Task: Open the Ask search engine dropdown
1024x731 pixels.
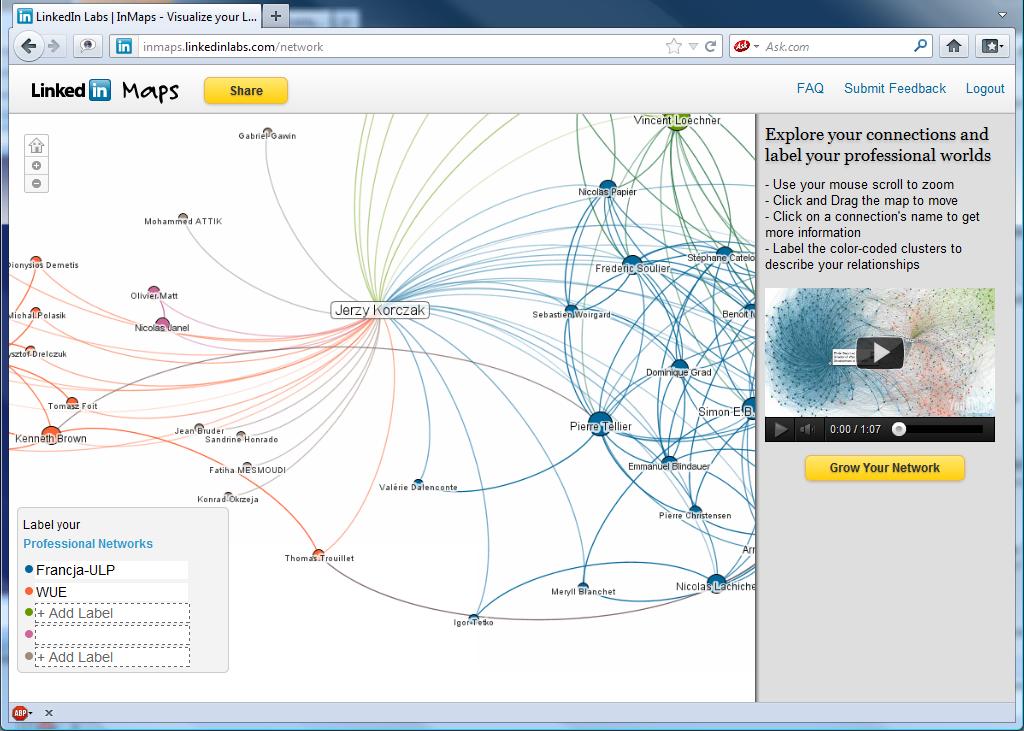Action: [756, 46]
